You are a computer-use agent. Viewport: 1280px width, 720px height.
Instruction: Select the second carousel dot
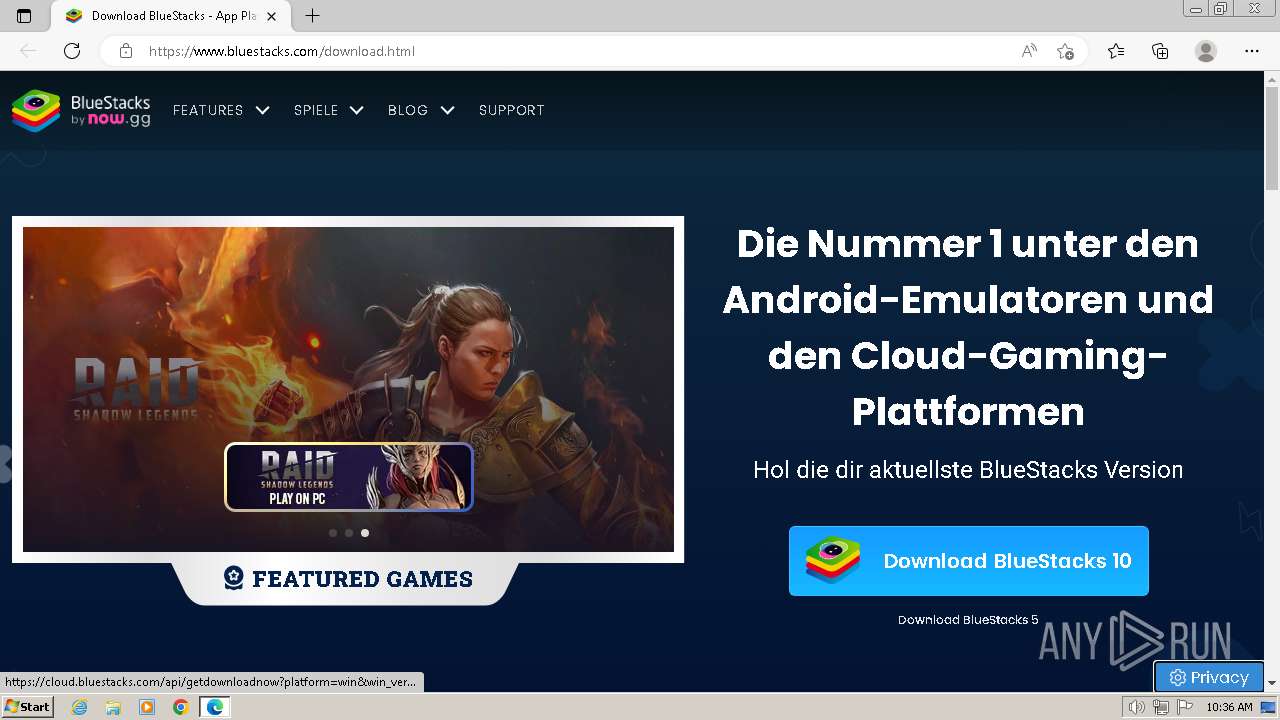pos(349,533)
